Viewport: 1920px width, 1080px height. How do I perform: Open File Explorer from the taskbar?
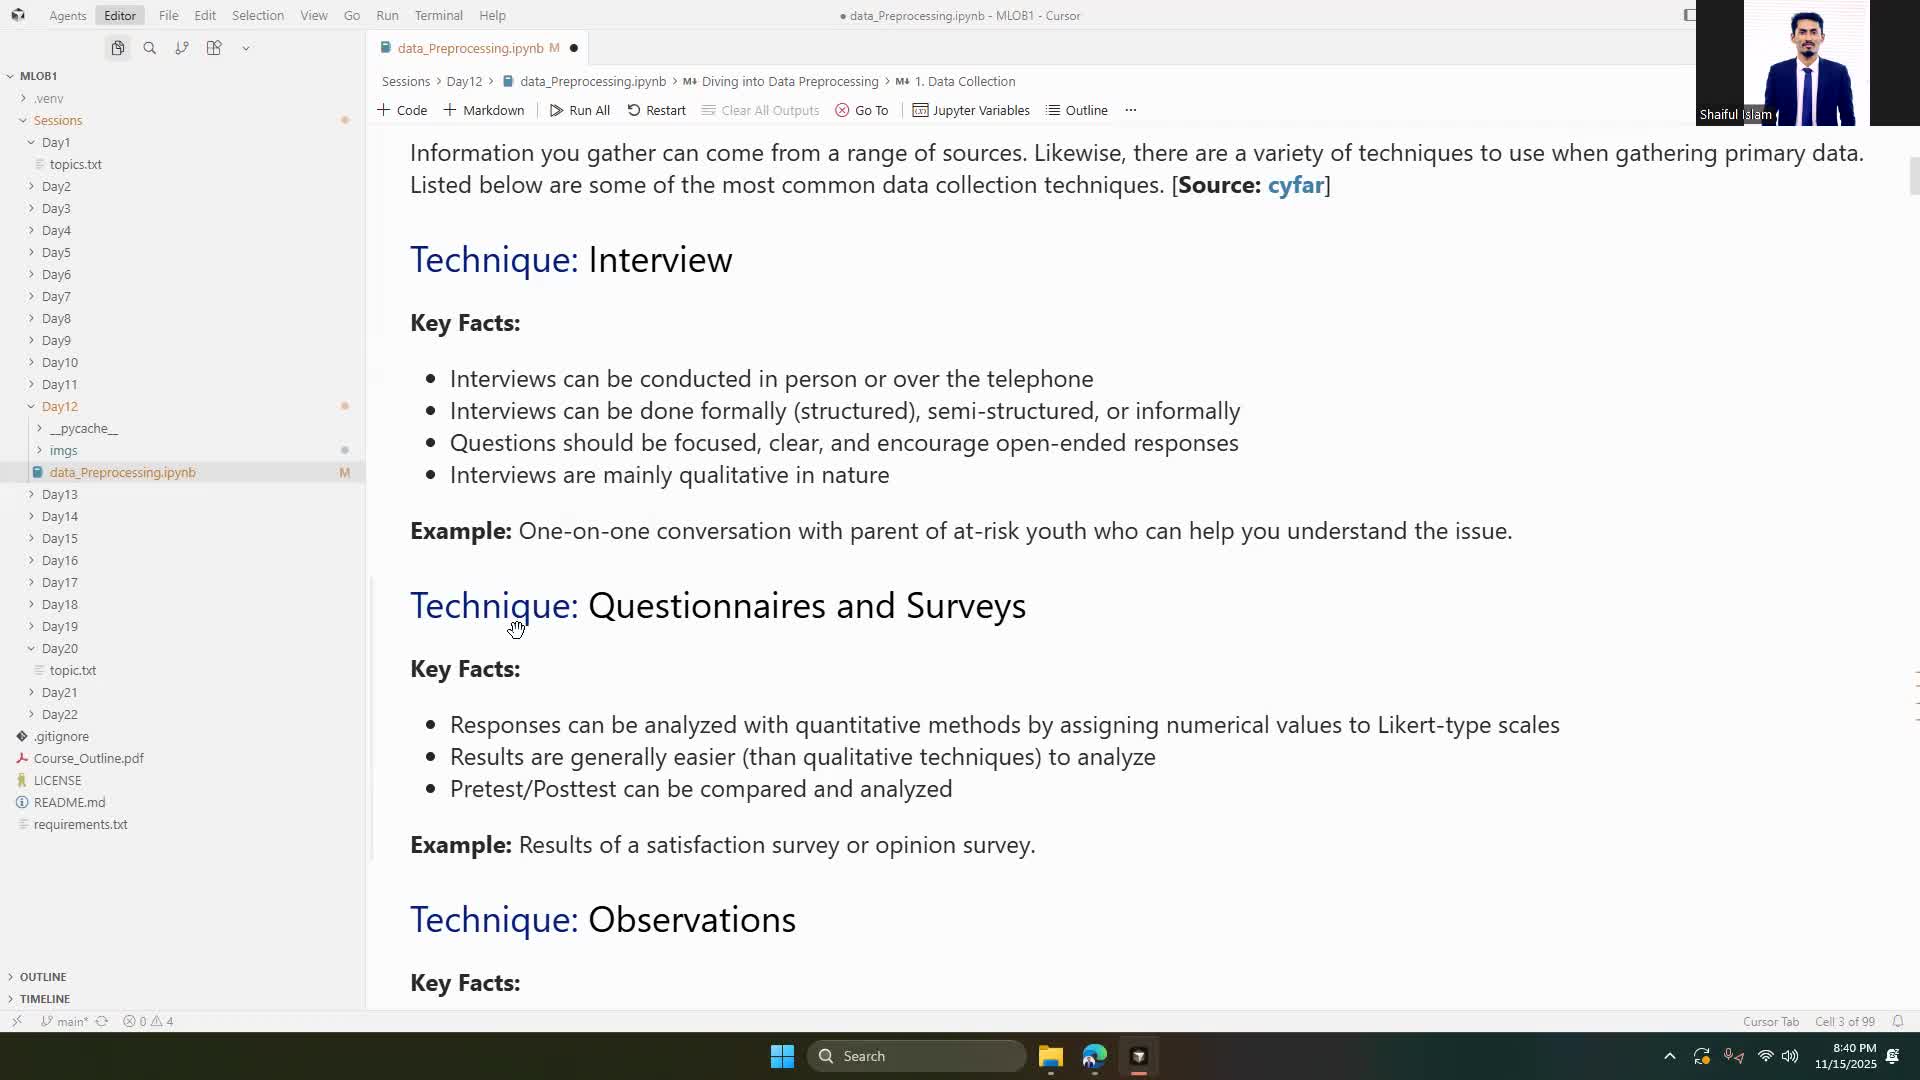click(x=1050, y=1056)
